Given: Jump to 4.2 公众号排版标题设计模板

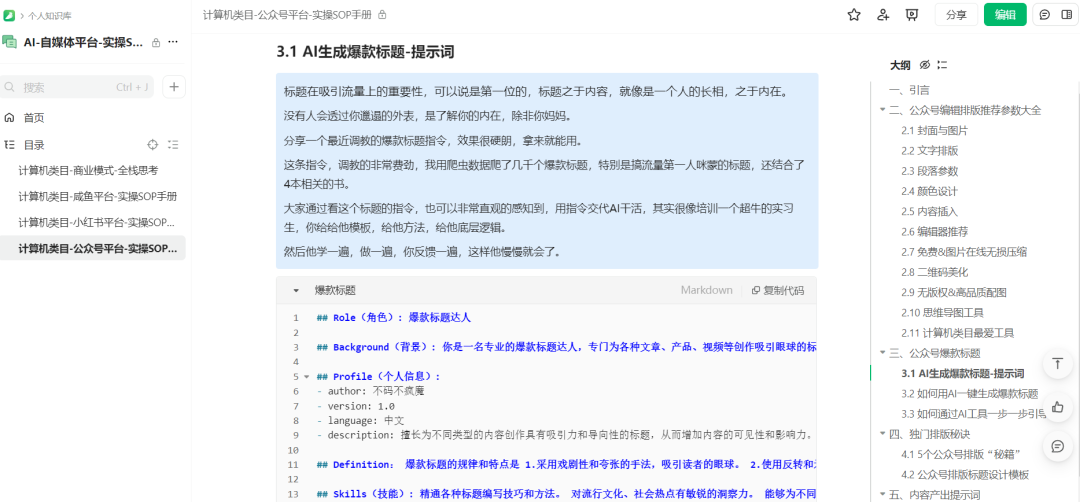Looking at the screenshot, I should coord(965,474).
